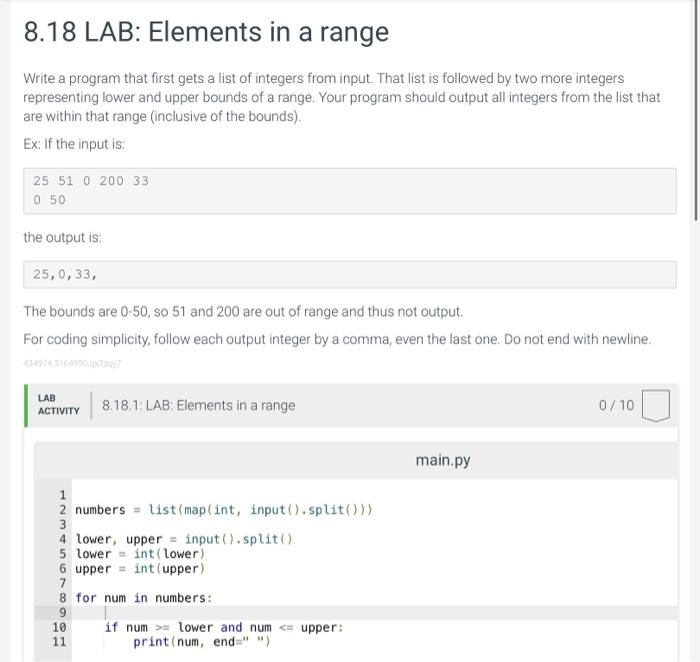Image resolution: width=700 pixels, height=662 pixels.
Task: Click the title '8.18.1: LAB: Elements in a range'
Action: pyautogui.click(x=199, y=405)
